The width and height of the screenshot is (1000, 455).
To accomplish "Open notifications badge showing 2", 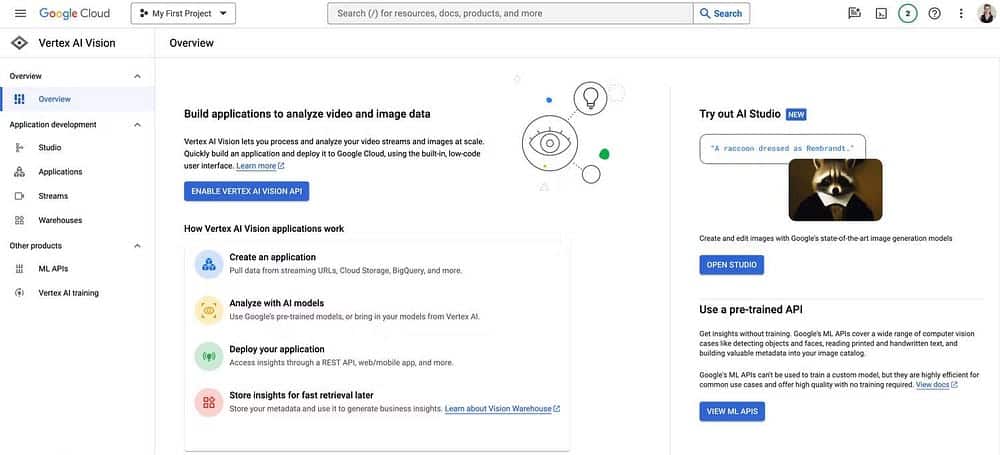I will pyautogui.click(x=908, y=13).
